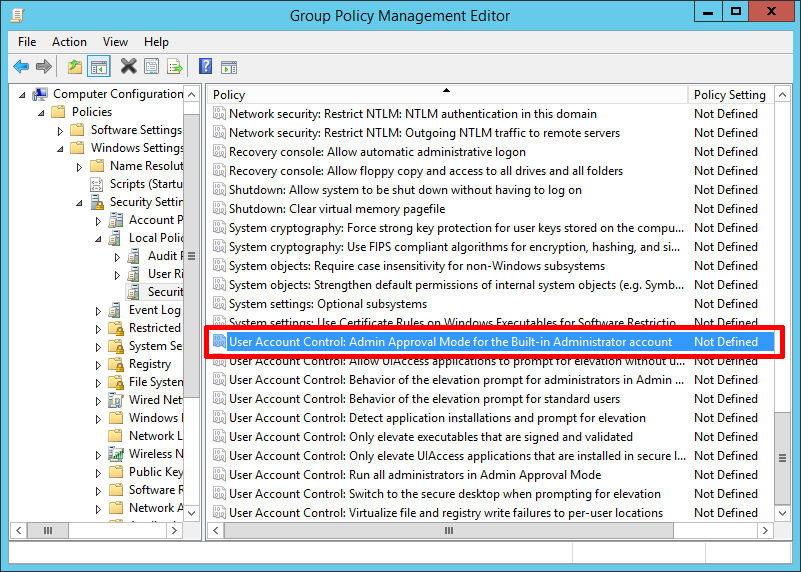
Task: Click the policy icon beside Shutdown: Clear virtual memory pagefile
Action: 219,209
